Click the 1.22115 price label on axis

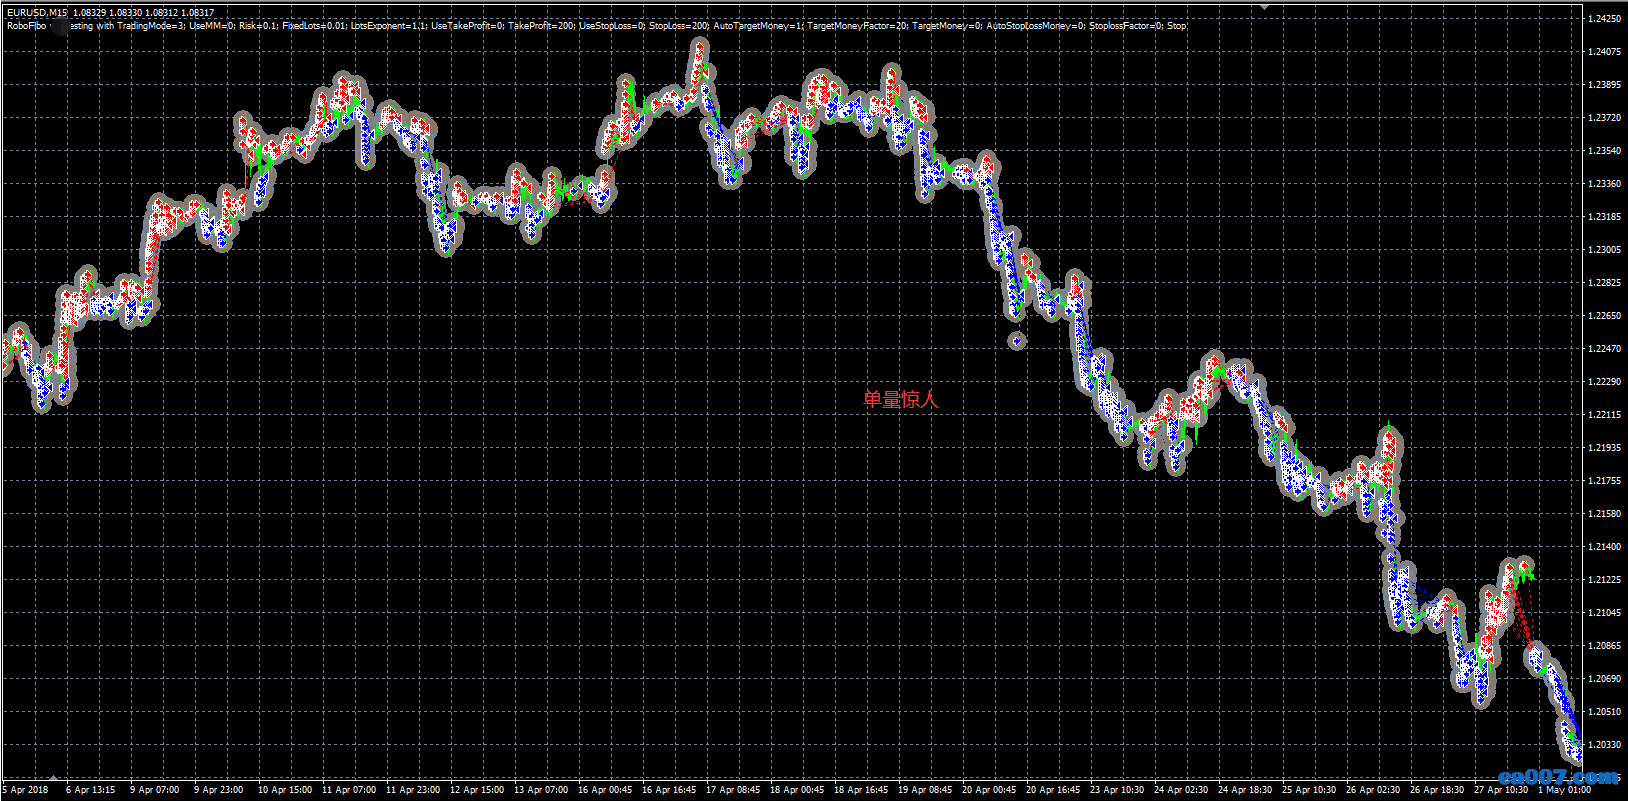tap(1604, 415)
